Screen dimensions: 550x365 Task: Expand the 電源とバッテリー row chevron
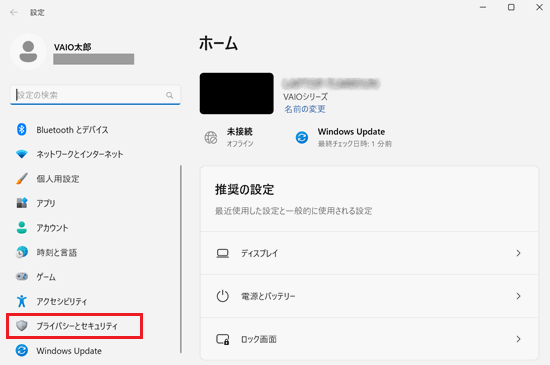point(518,296)
